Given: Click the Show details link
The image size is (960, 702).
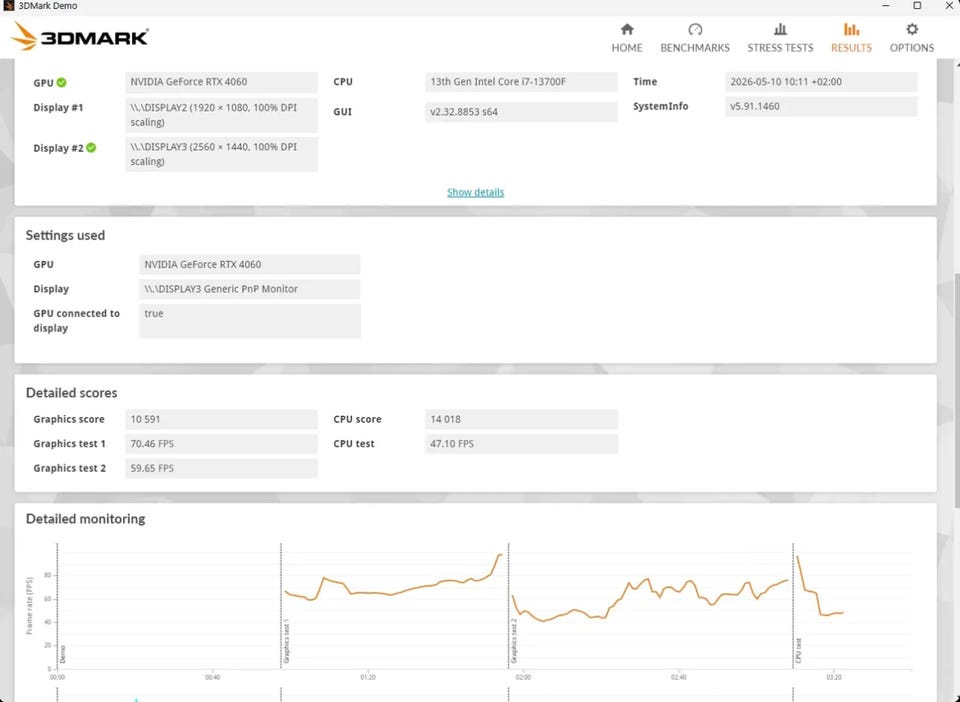Looking at the screenshot, I should click(475, 192).
